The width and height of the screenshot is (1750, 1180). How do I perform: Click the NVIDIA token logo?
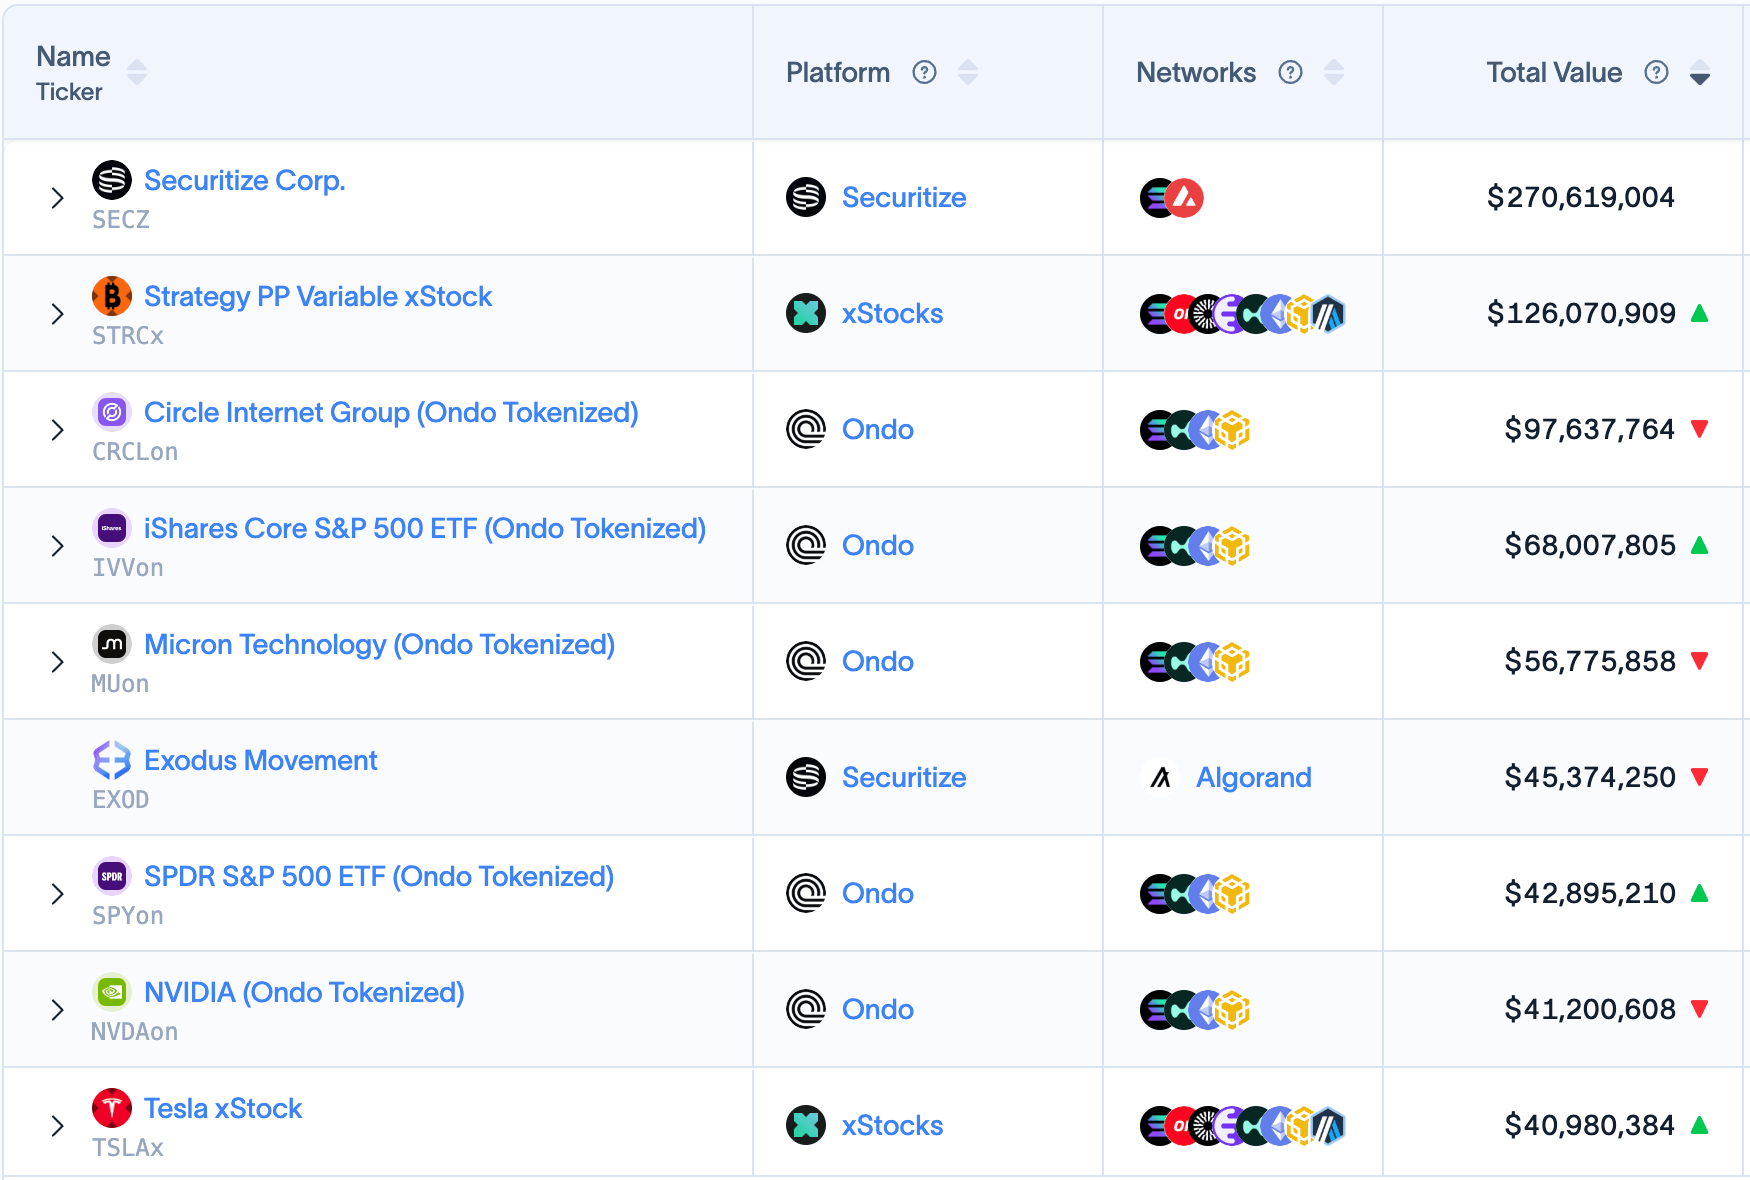112,992
